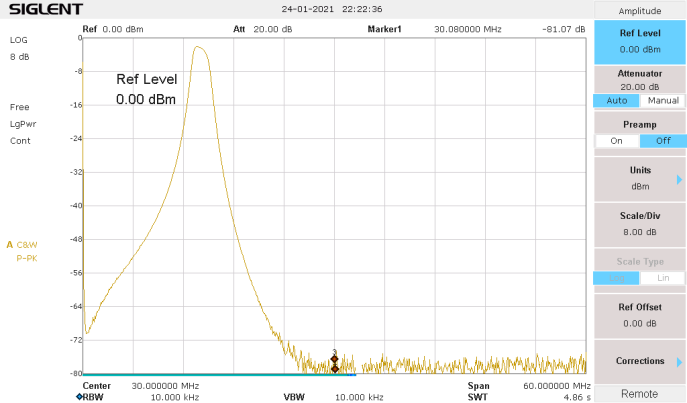Image resolution: width=687 pixels, height=403 pixels.
Task: Click the Remote status label
Action: click(x=640, y=394)
